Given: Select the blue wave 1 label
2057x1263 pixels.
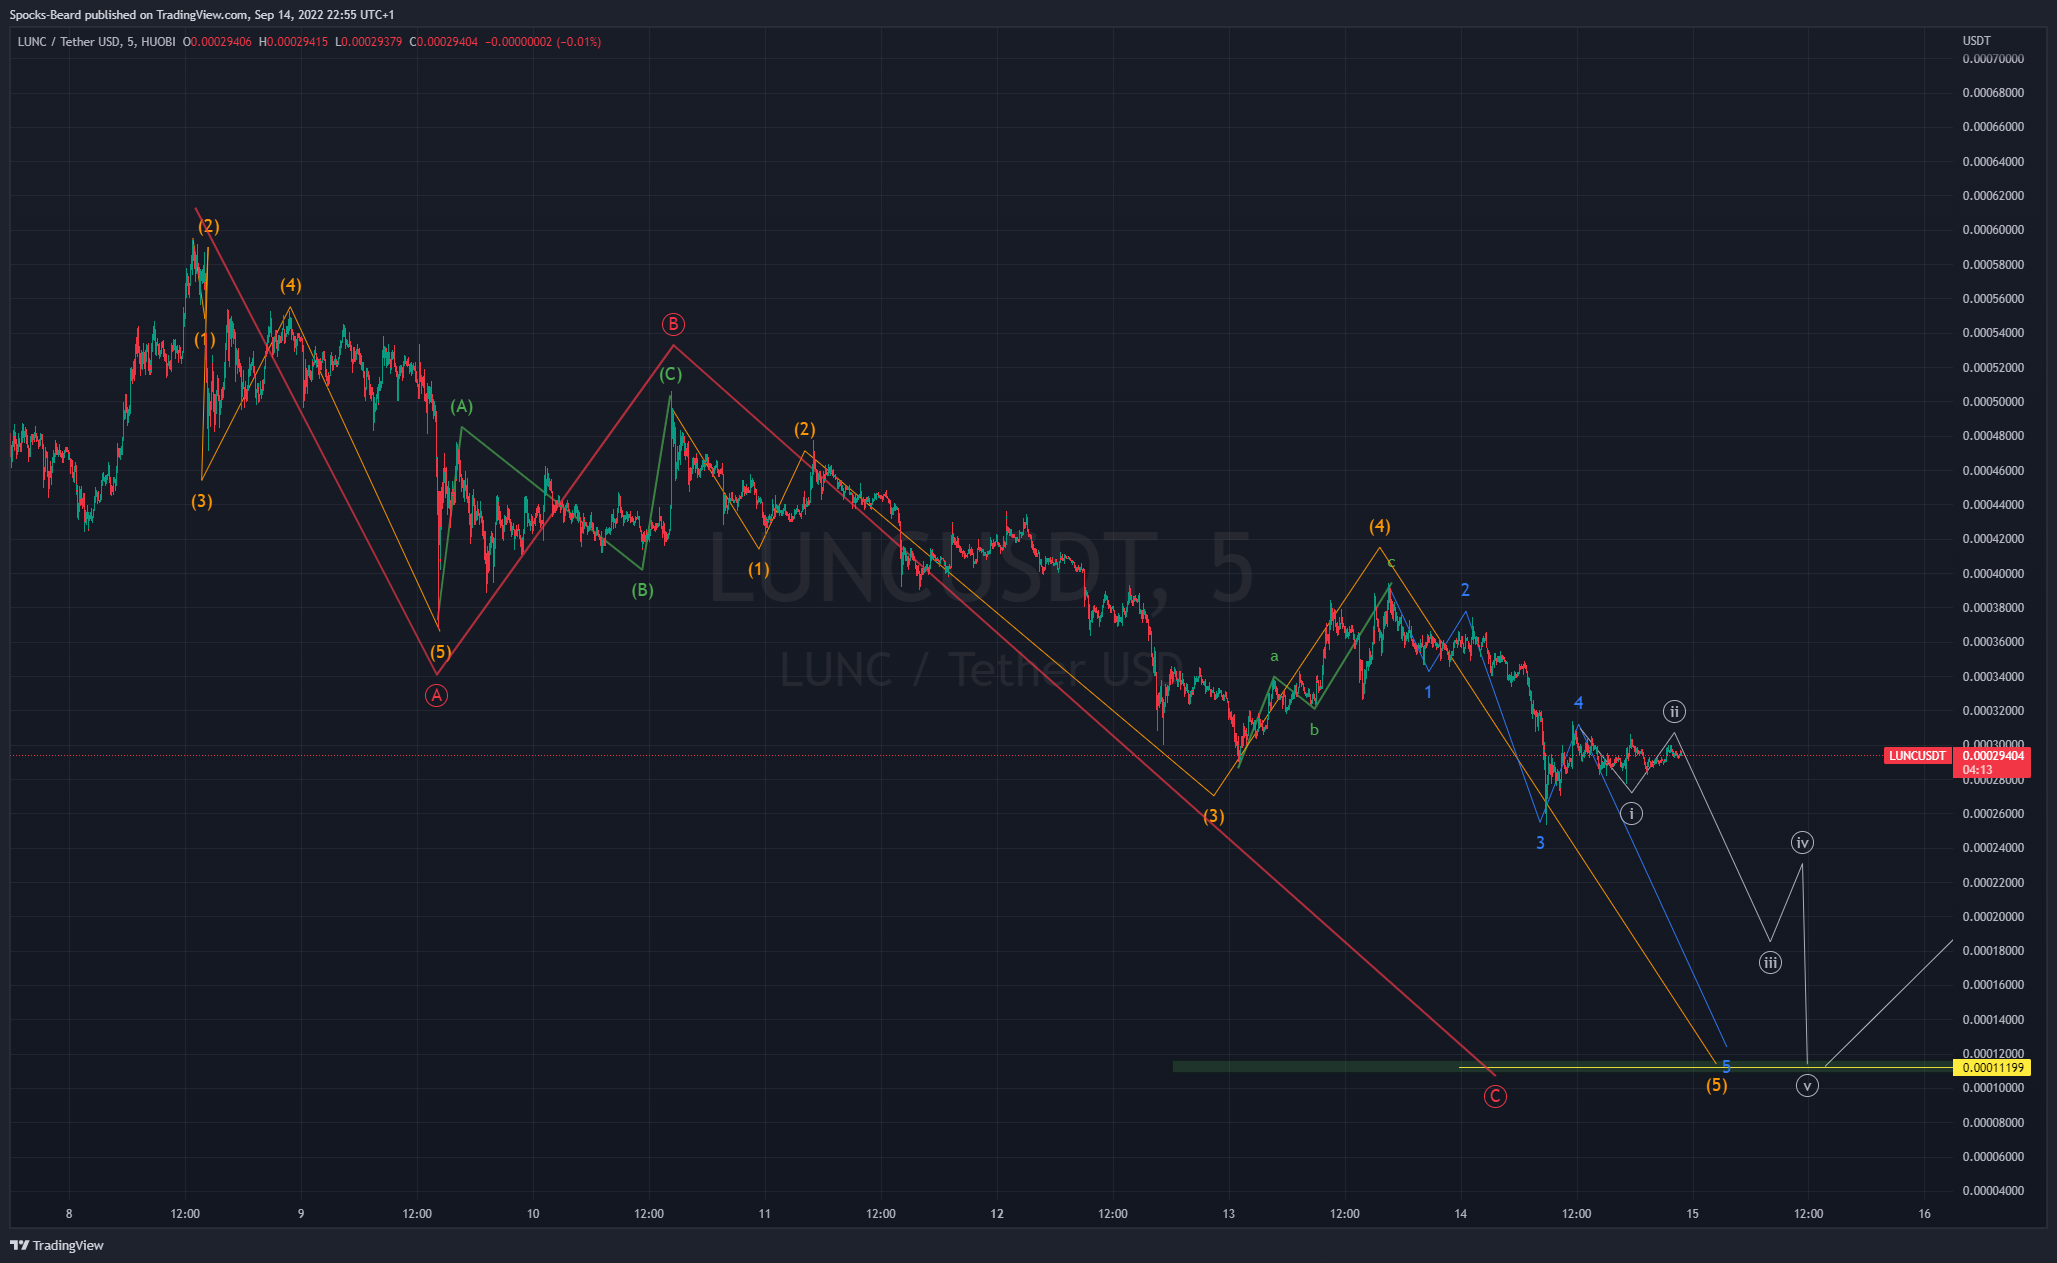Looking at the screenshot, I should [x=1428, y=692].
